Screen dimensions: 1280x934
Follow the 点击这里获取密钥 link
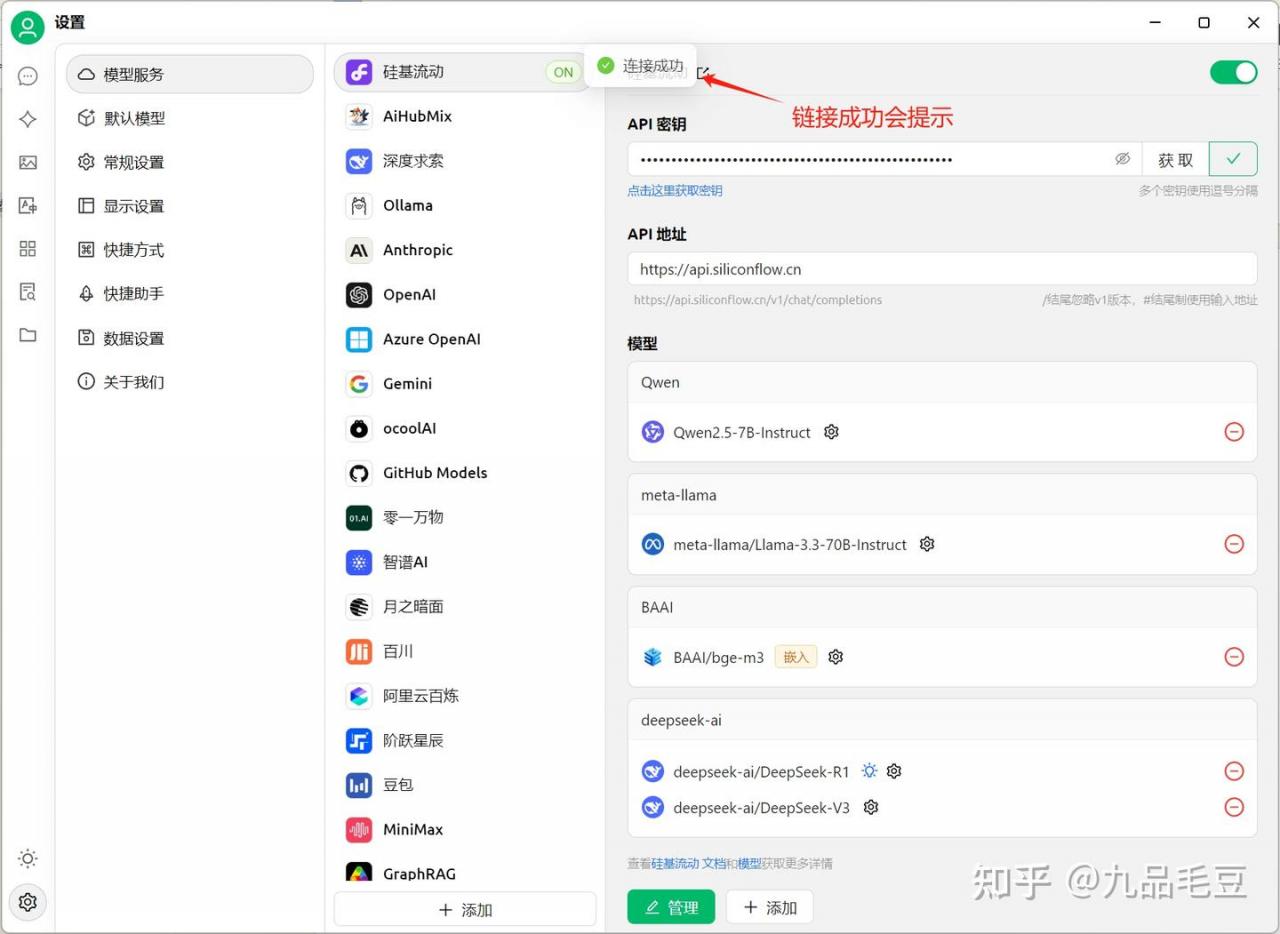coord(675,190)
